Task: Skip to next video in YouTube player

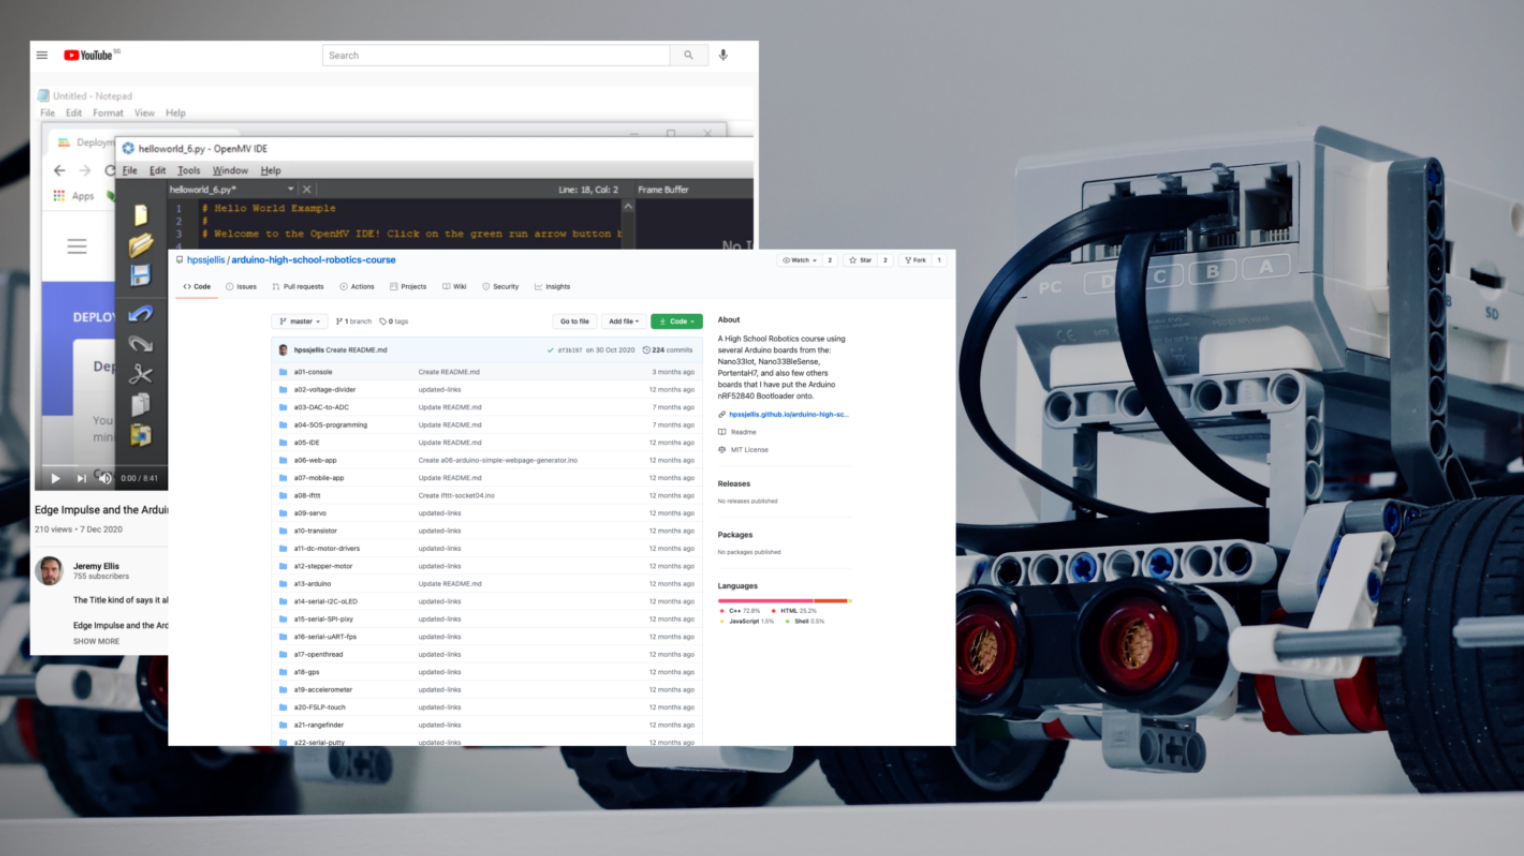Action: (x=81, y=478)
